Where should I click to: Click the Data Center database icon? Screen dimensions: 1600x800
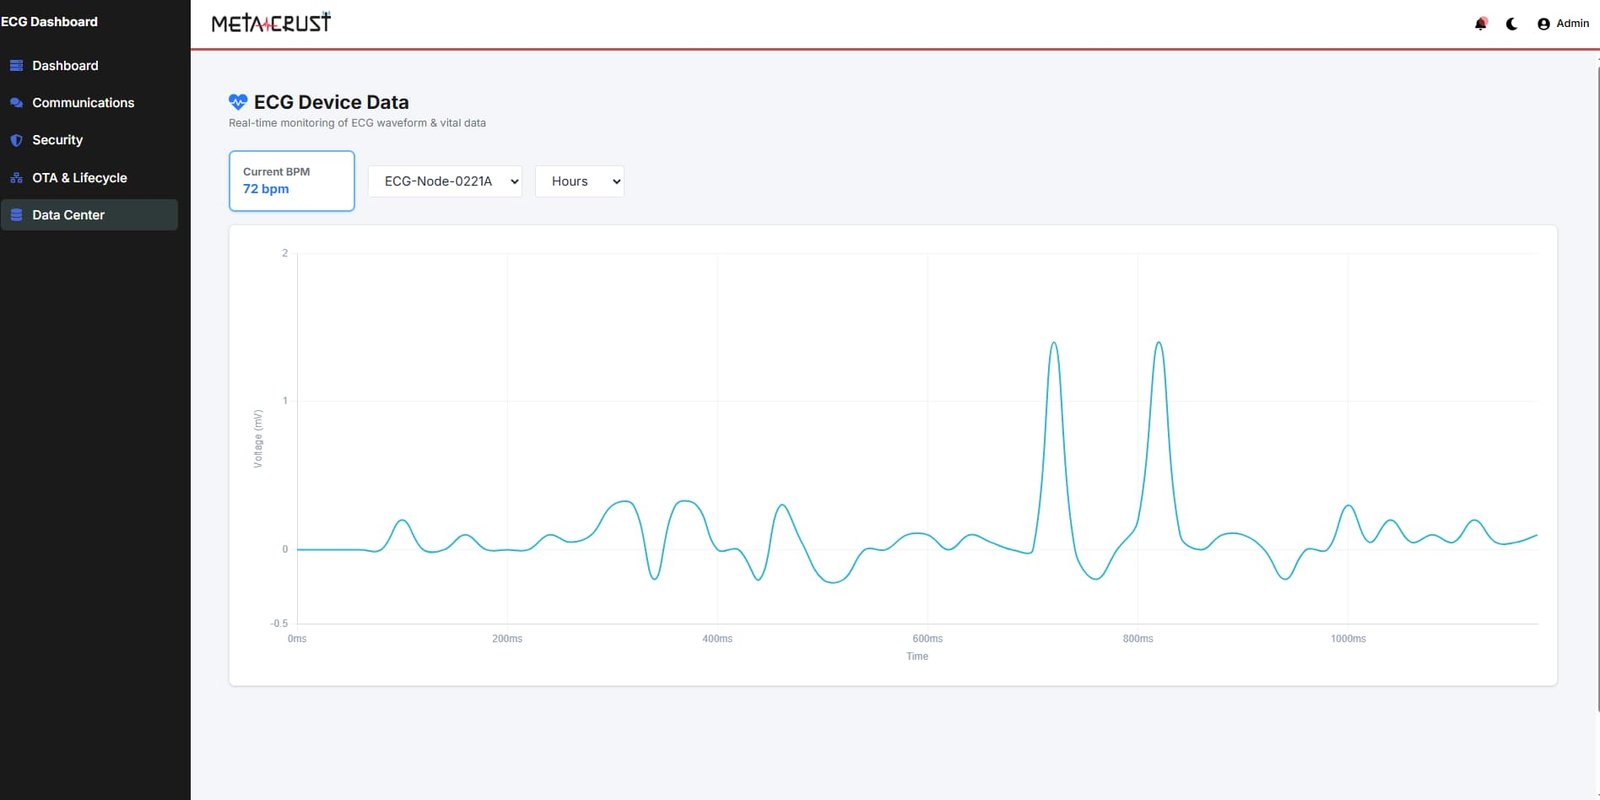click(16, 215)
